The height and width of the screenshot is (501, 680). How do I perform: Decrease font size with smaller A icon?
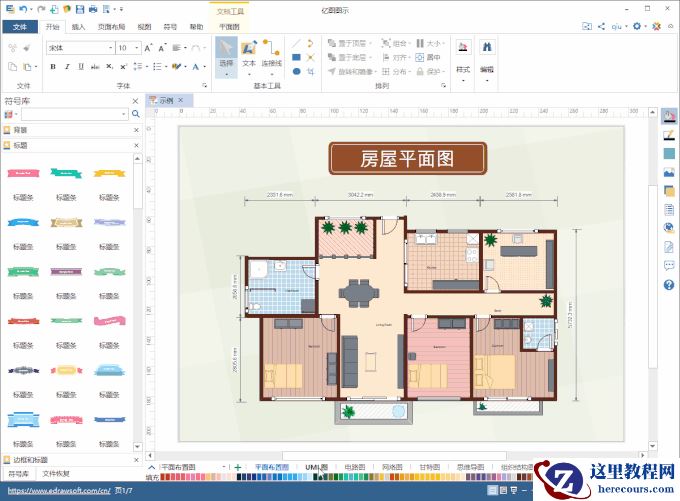[162, 48]
